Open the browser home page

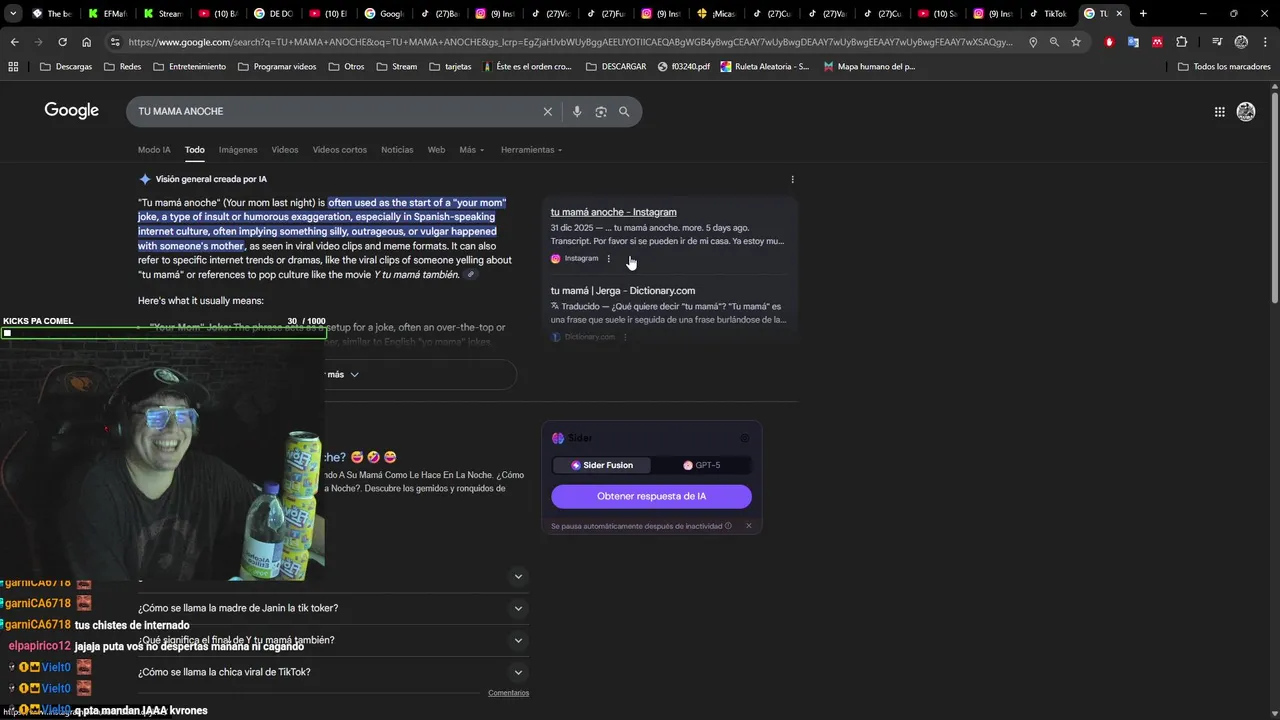click(x=87, y=42)
